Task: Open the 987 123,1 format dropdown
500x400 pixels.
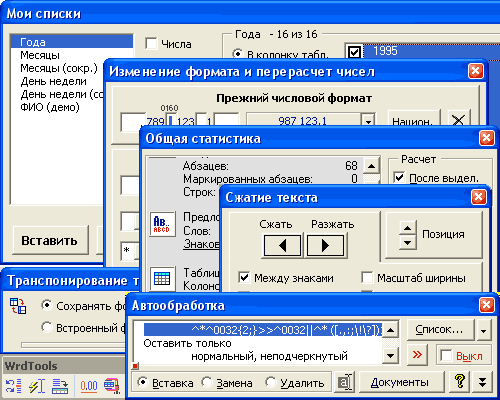Action: pyautogui.click(x=368, y=120)
